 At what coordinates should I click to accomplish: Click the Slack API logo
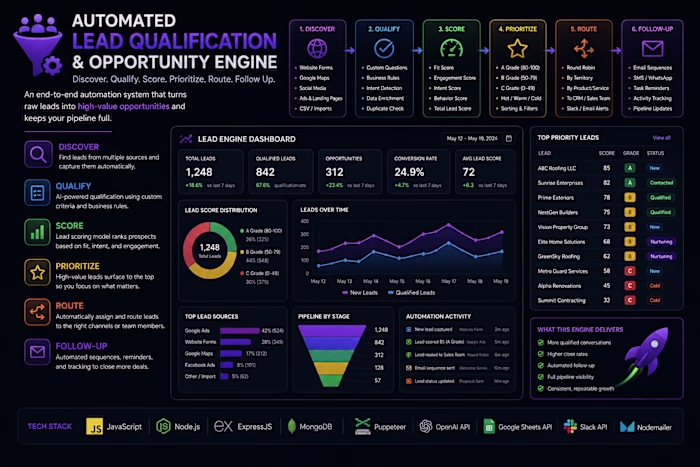(x=570, y=426)
